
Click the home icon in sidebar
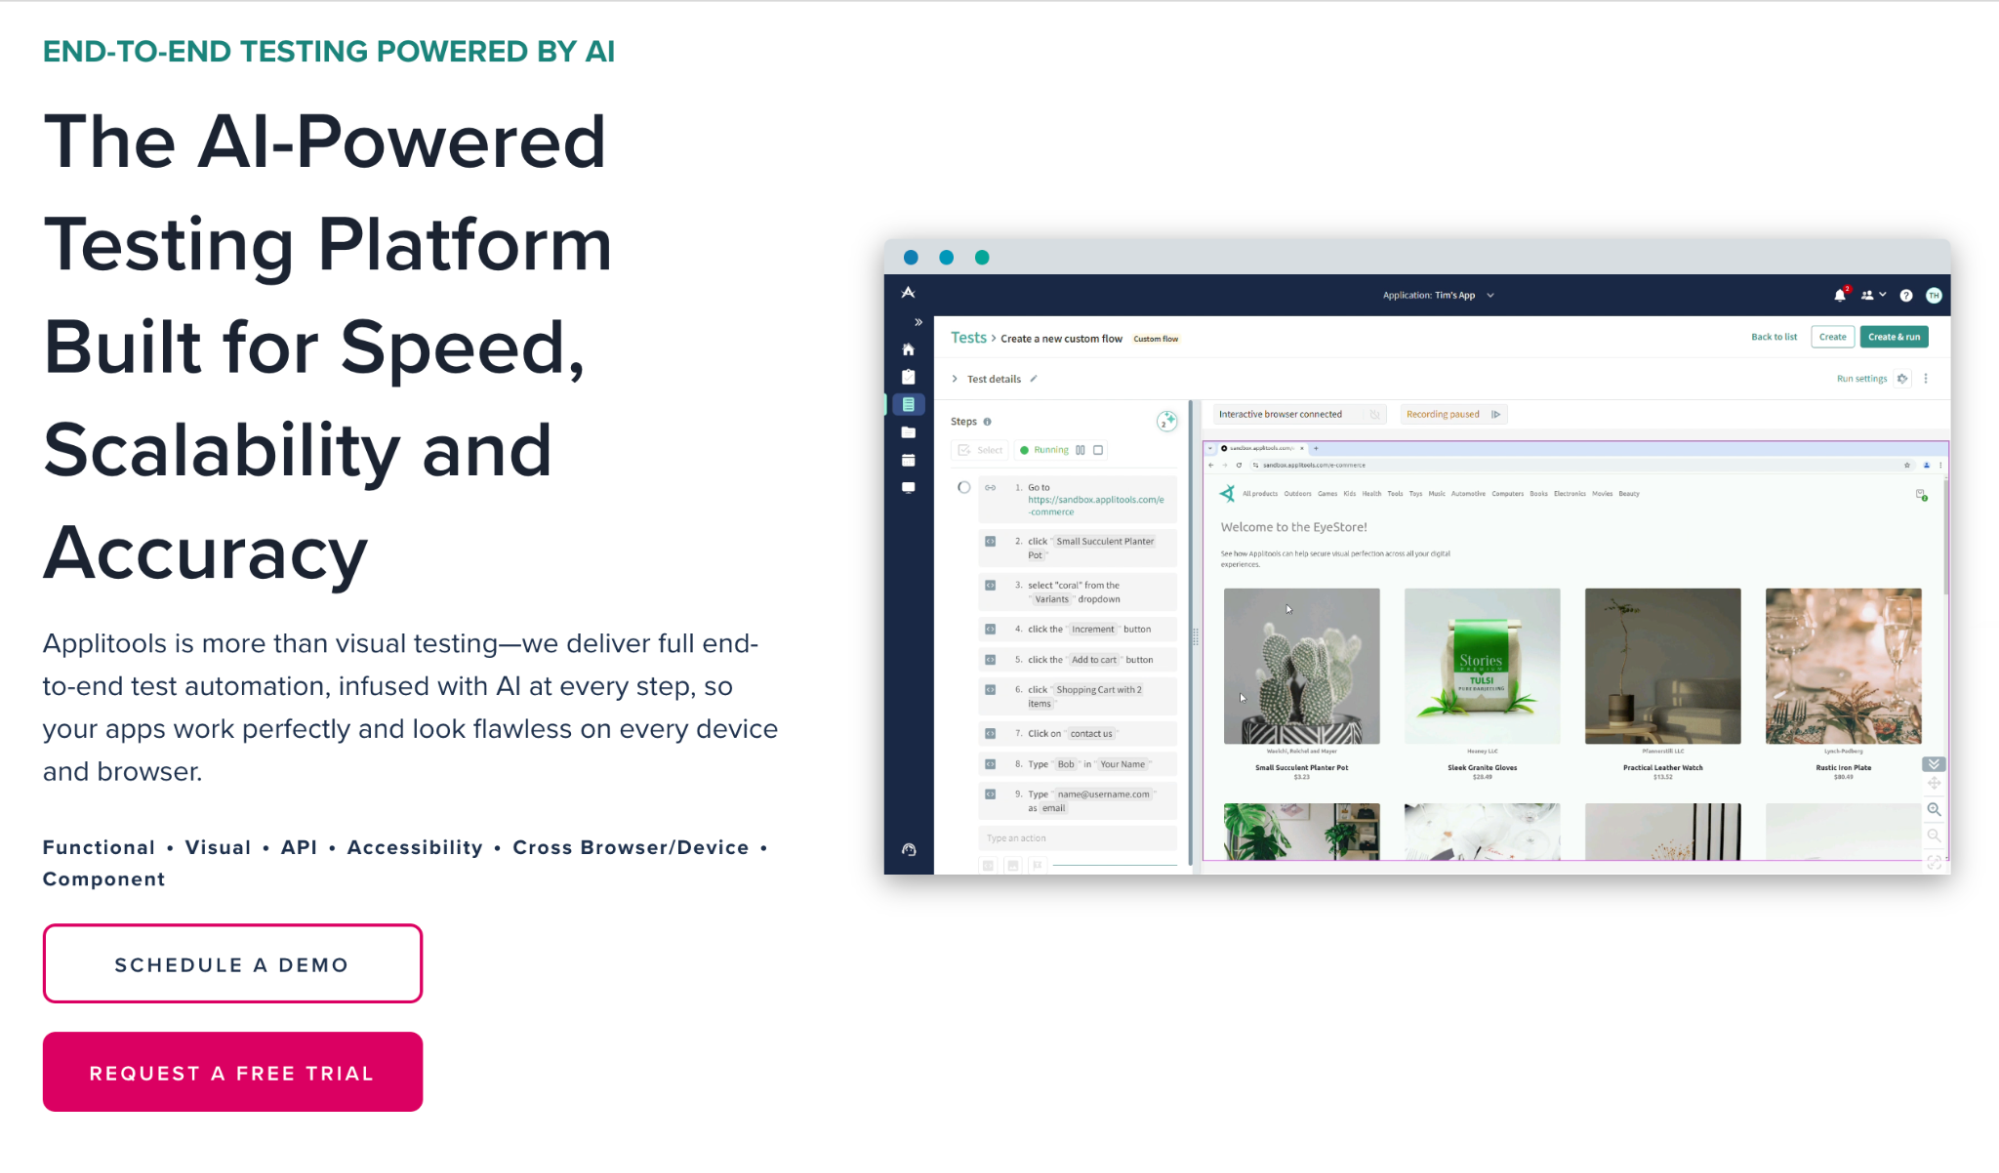click(908, 350)
